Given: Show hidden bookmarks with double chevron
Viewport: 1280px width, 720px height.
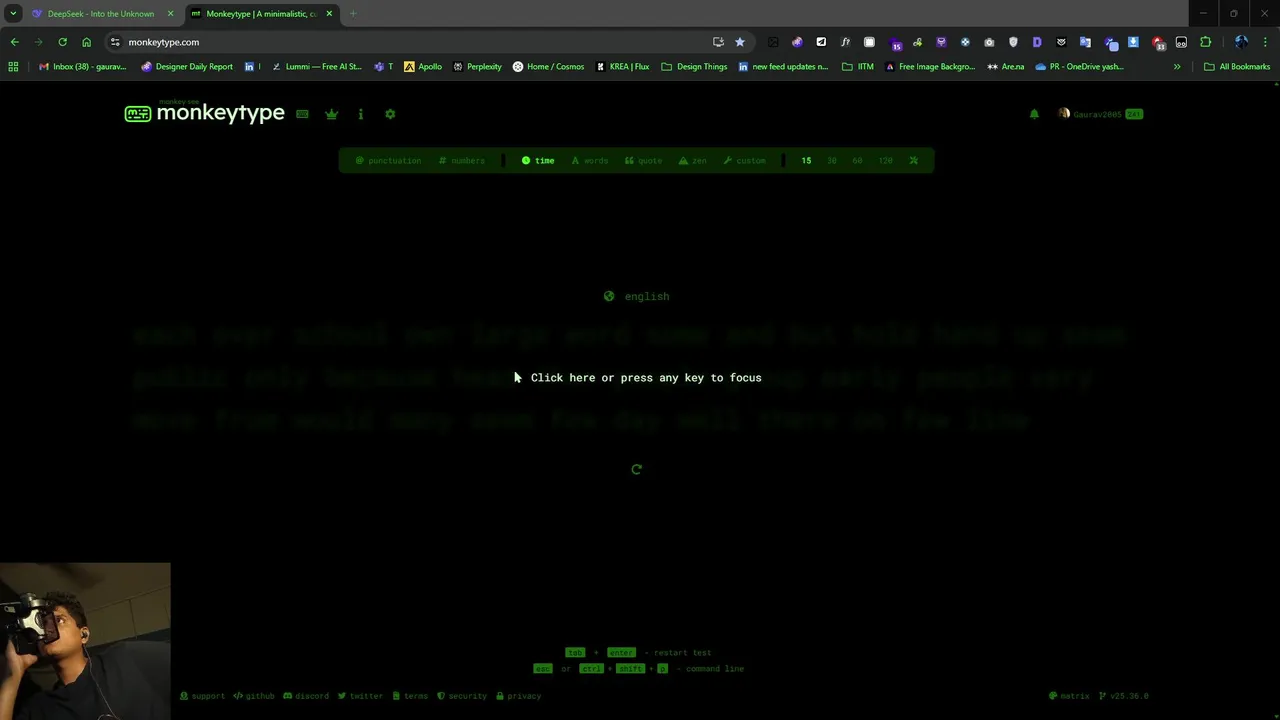Looking at the screenshot, I should pos(1177,67).
